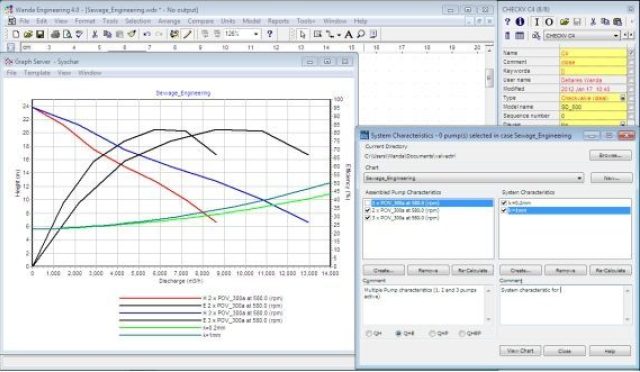
Task: Click the Cut scissors icon in main toolbar
Action: (95, 34)
